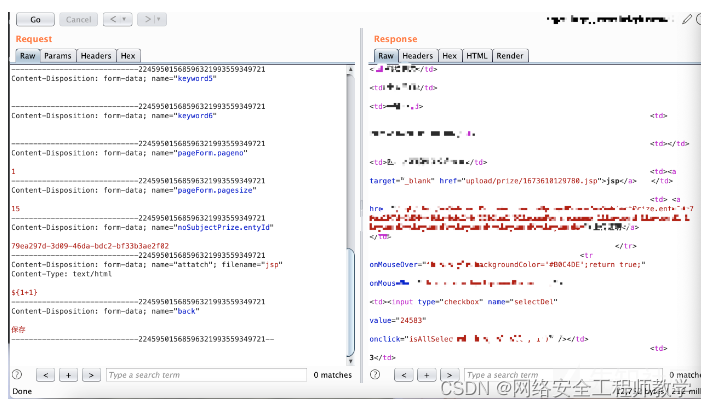The width and height of the screenshot is (706, 407).
Task: Click the request search plus options button
Action: click(x=68, y=375)
